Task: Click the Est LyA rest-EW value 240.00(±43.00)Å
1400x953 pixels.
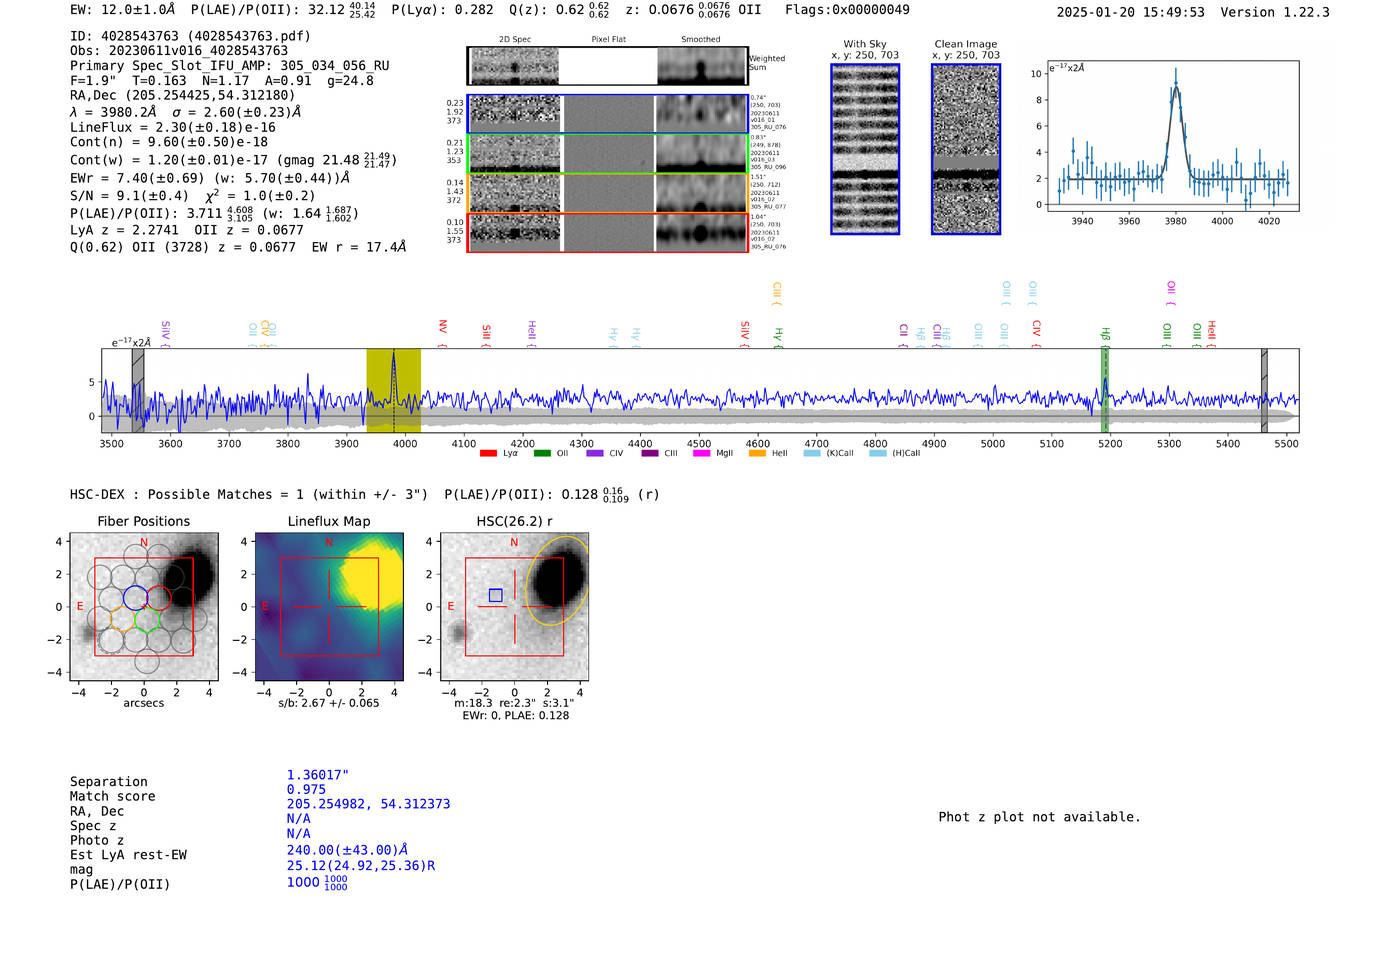Action: (x=346, y=850)
